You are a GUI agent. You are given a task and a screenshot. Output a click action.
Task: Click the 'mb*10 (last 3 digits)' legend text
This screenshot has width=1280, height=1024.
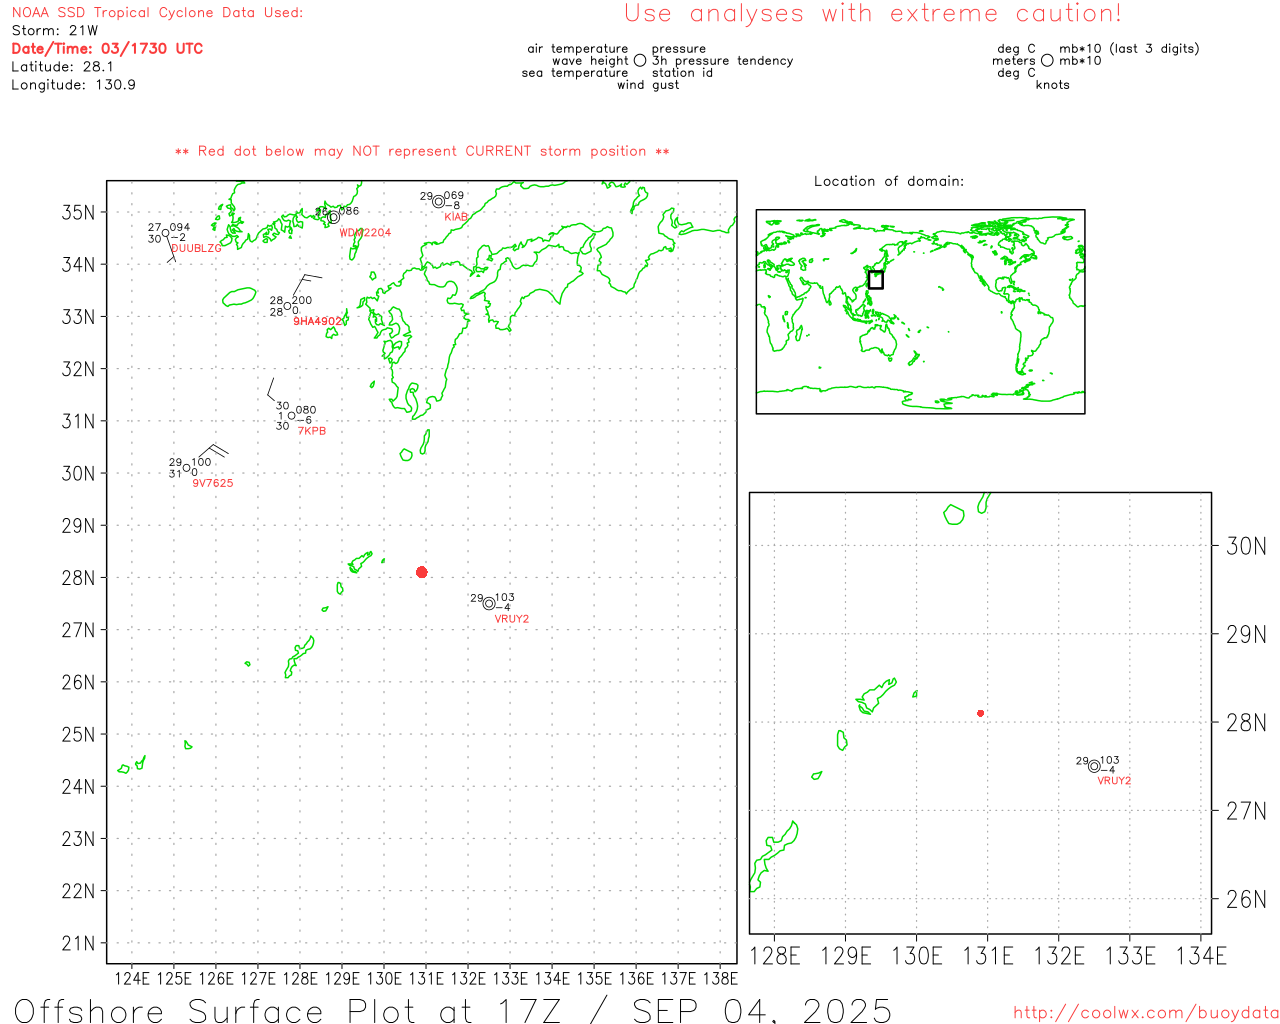[x=1129, y=49]
